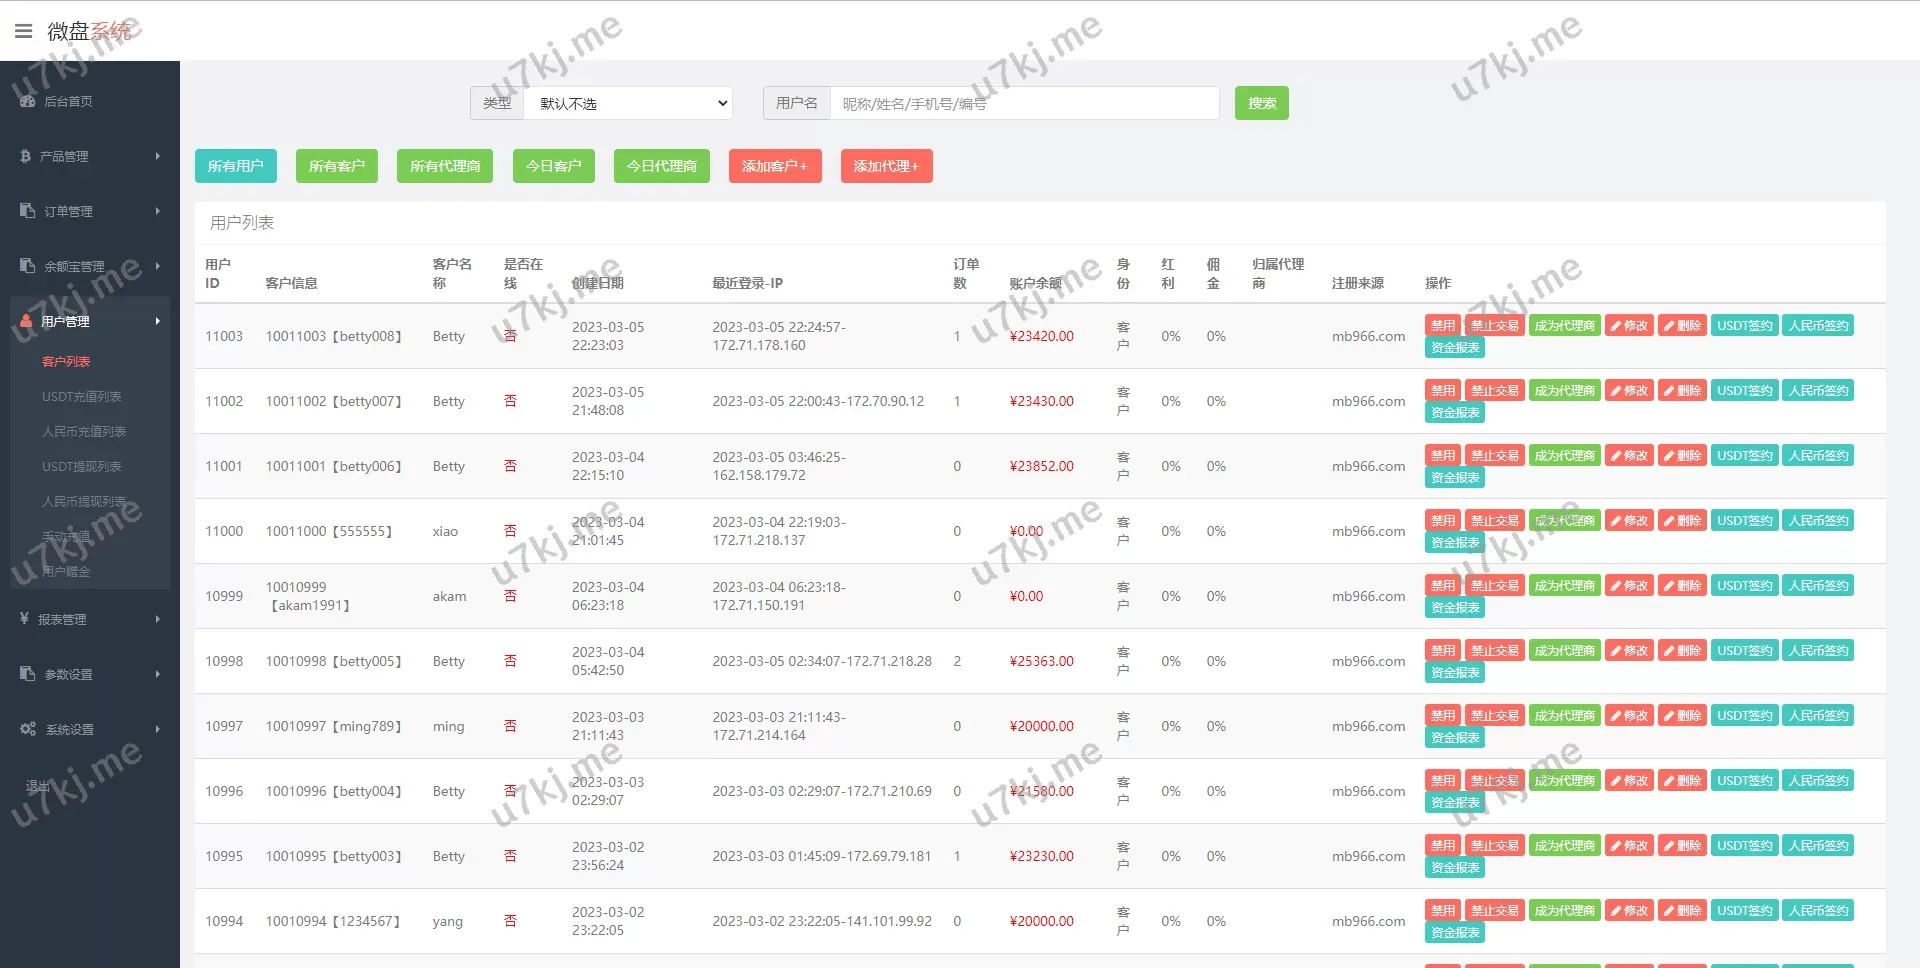The height and width of the screenshot is (968, 1920).
Task: Focus the 用户名 search input field
Action: pos(1024,103)
